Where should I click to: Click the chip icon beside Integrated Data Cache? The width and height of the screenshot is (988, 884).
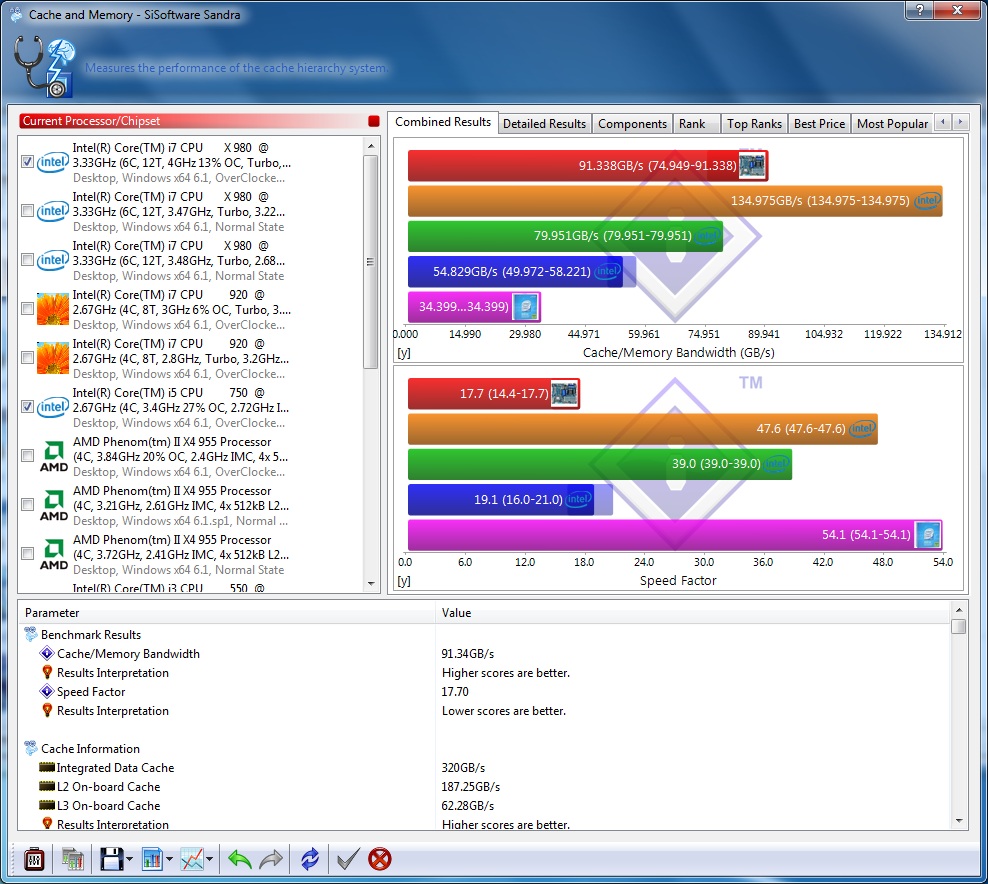coord(47,767)
